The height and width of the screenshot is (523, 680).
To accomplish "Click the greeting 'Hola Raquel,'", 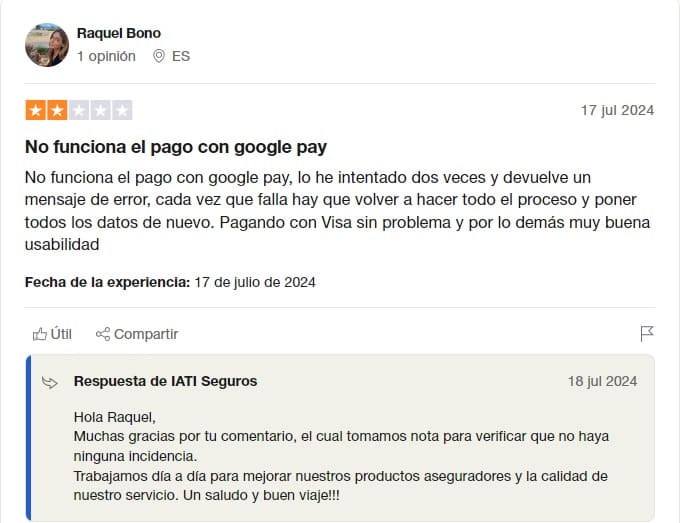I will [x=114, y=417].
